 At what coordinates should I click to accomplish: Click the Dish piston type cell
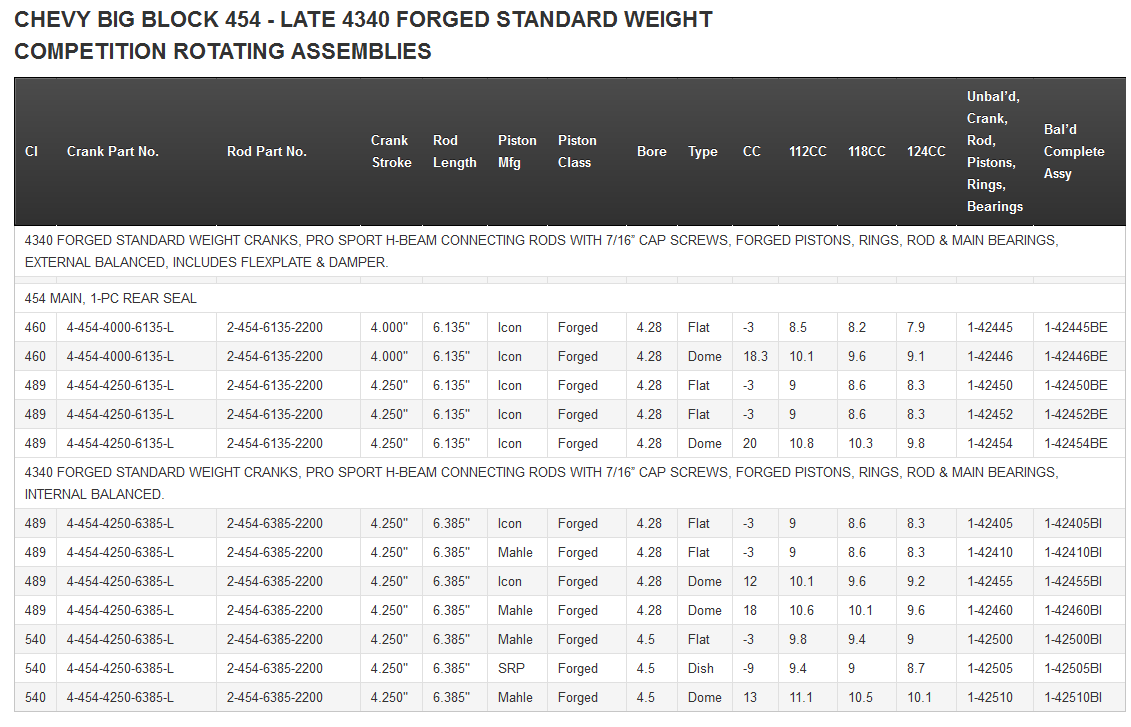(701, 669)
